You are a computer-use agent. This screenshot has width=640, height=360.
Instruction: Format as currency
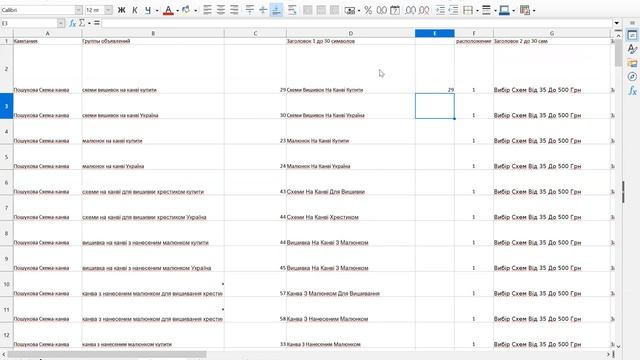pyautogui.click(x=349, y=10)
